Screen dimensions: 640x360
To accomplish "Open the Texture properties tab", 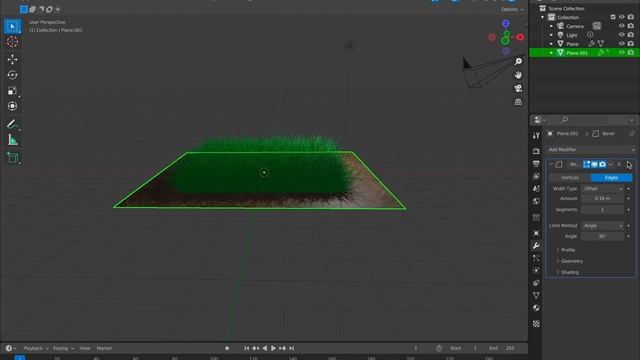I will [x=536, y=324].
